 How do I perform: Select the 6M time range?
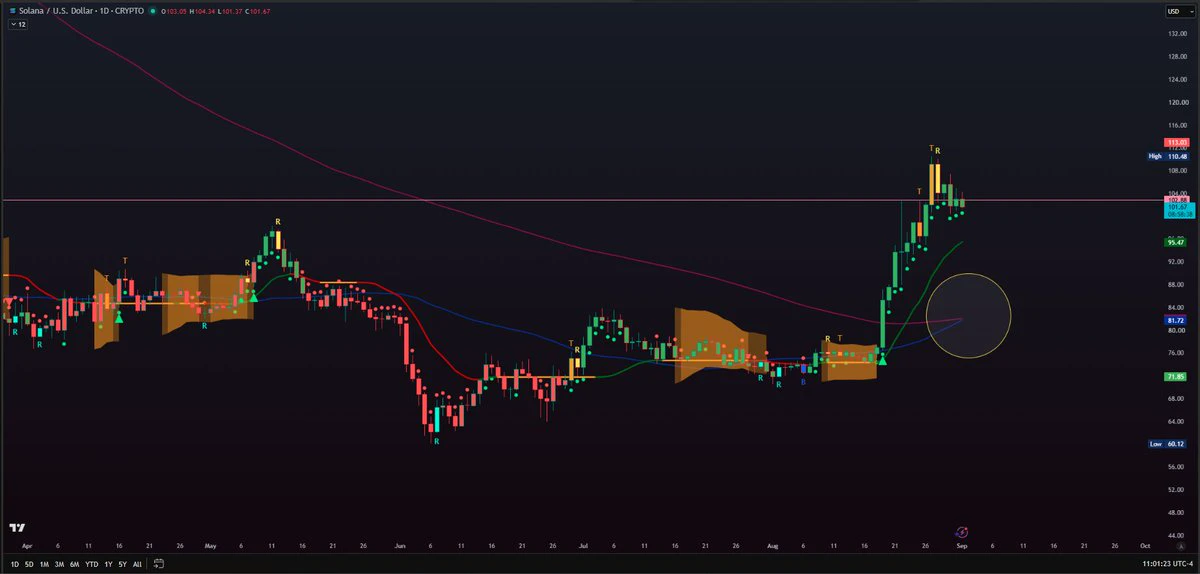point(75,564)
